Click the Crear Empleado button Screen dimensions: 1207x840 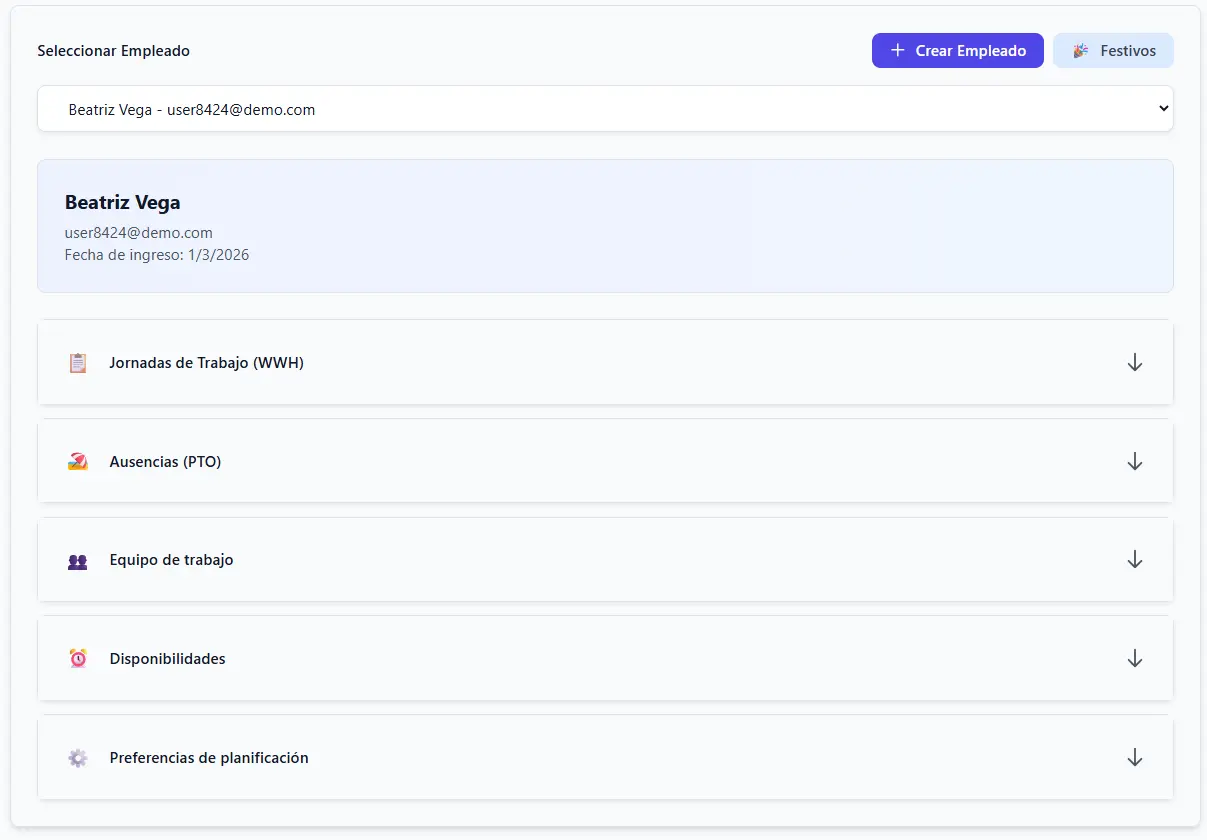pos(958,51)
